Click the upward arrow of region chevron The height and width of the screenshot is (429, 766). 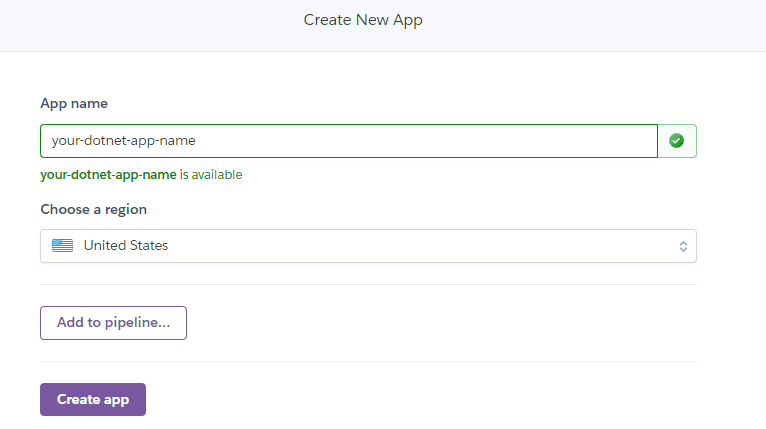click(683, 243)
